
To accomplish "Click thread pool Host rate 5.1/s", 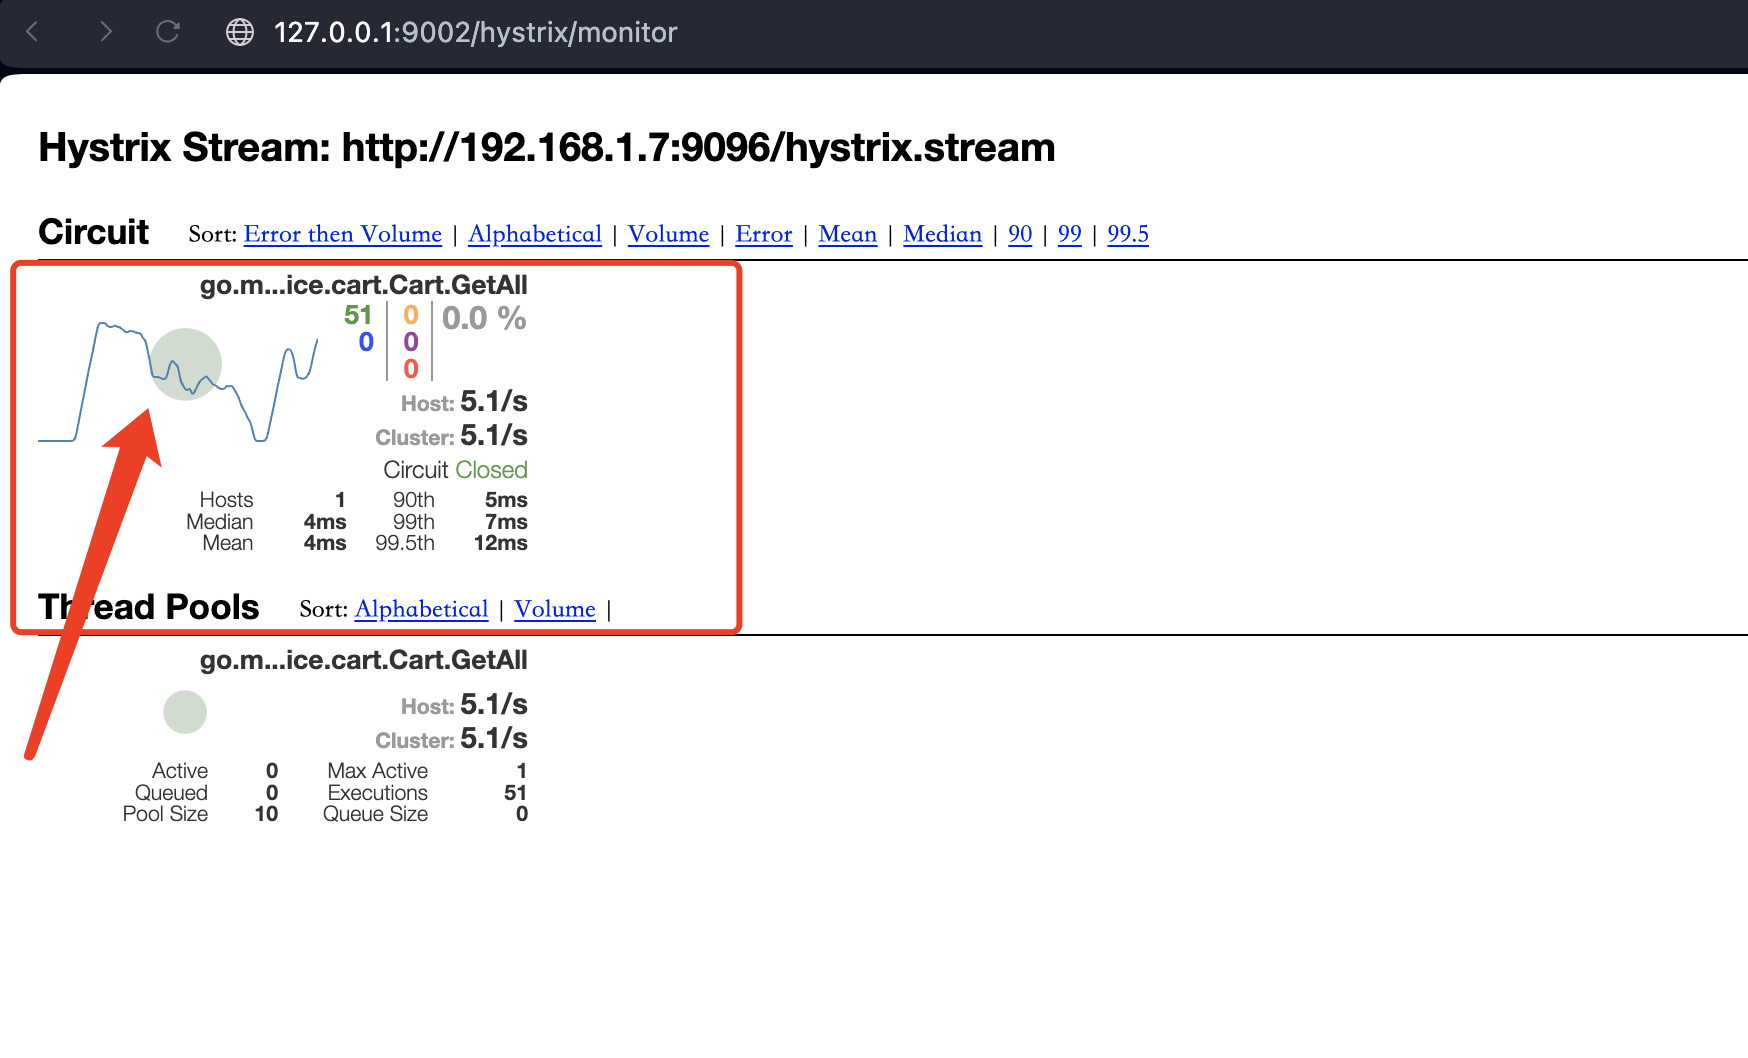I will [494, 705].
